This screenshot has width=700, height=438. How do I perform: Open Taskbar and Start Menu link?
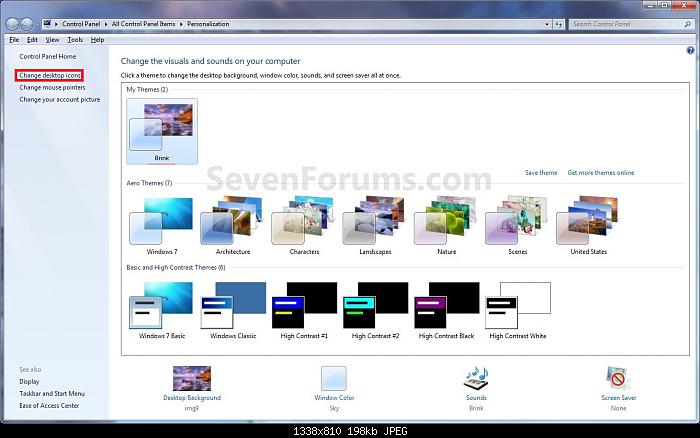click(x=52, y=393)
